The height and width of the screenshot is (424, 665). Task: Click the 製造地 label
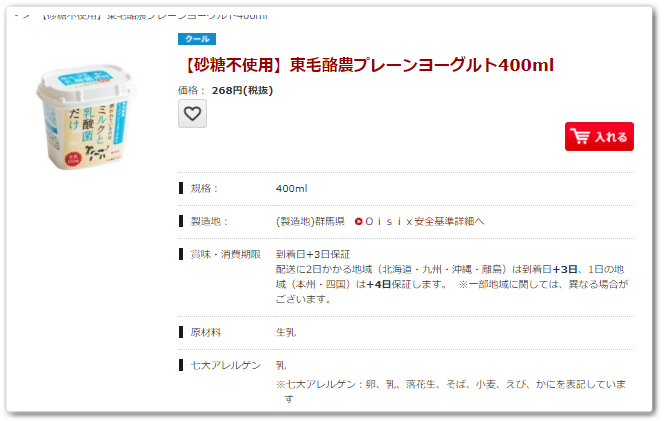[209, 221]
